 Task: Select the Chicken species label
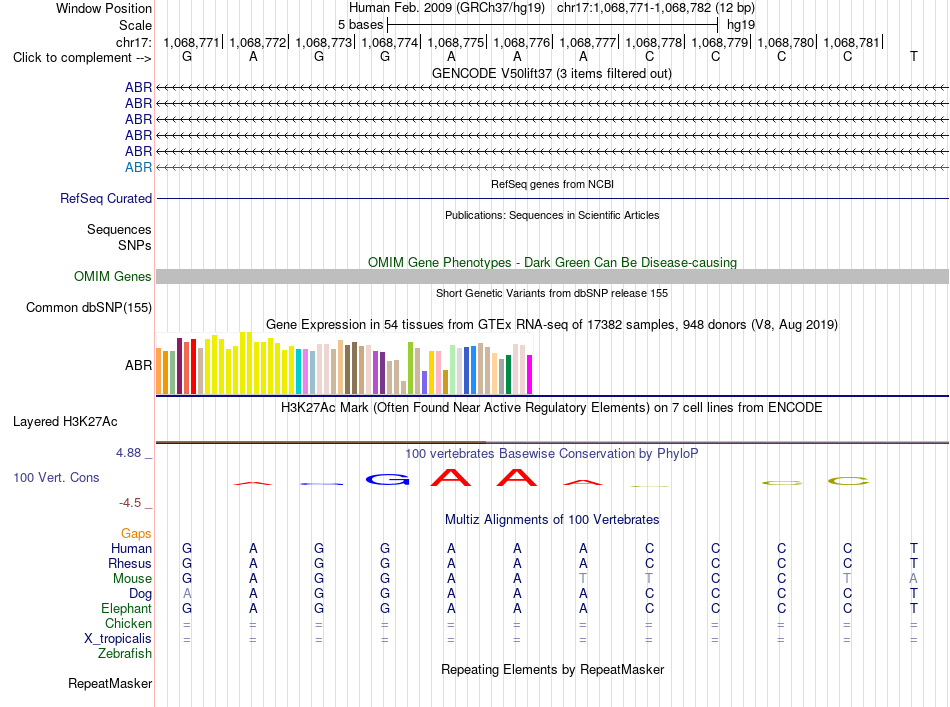(x=128, y=623)
